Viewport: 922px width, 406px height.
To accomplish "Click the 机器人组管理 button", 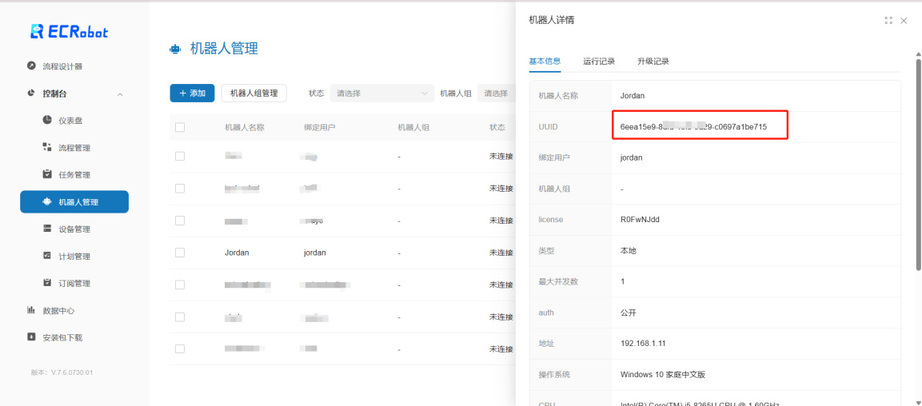I will [254, 93].
